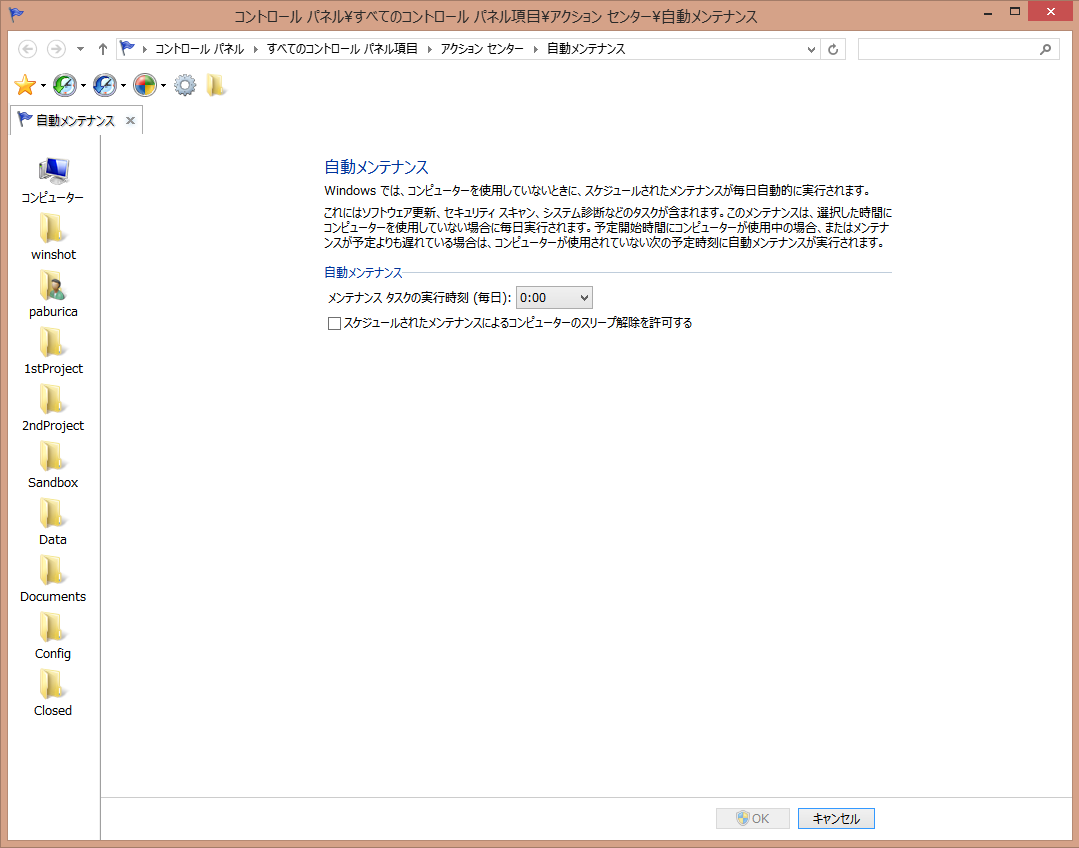The image size is (1079, 848).
Task: Open the maintenance time 0:00 dropdown
Action: 554,297
